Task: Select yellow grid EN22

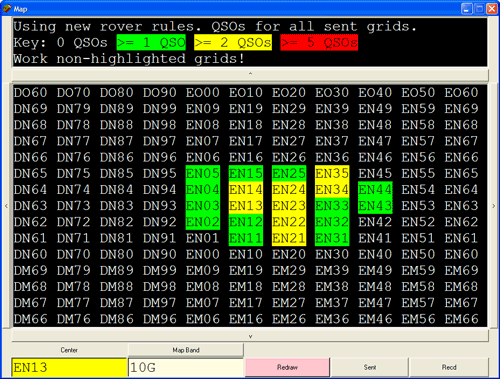Action: (289, 222)
